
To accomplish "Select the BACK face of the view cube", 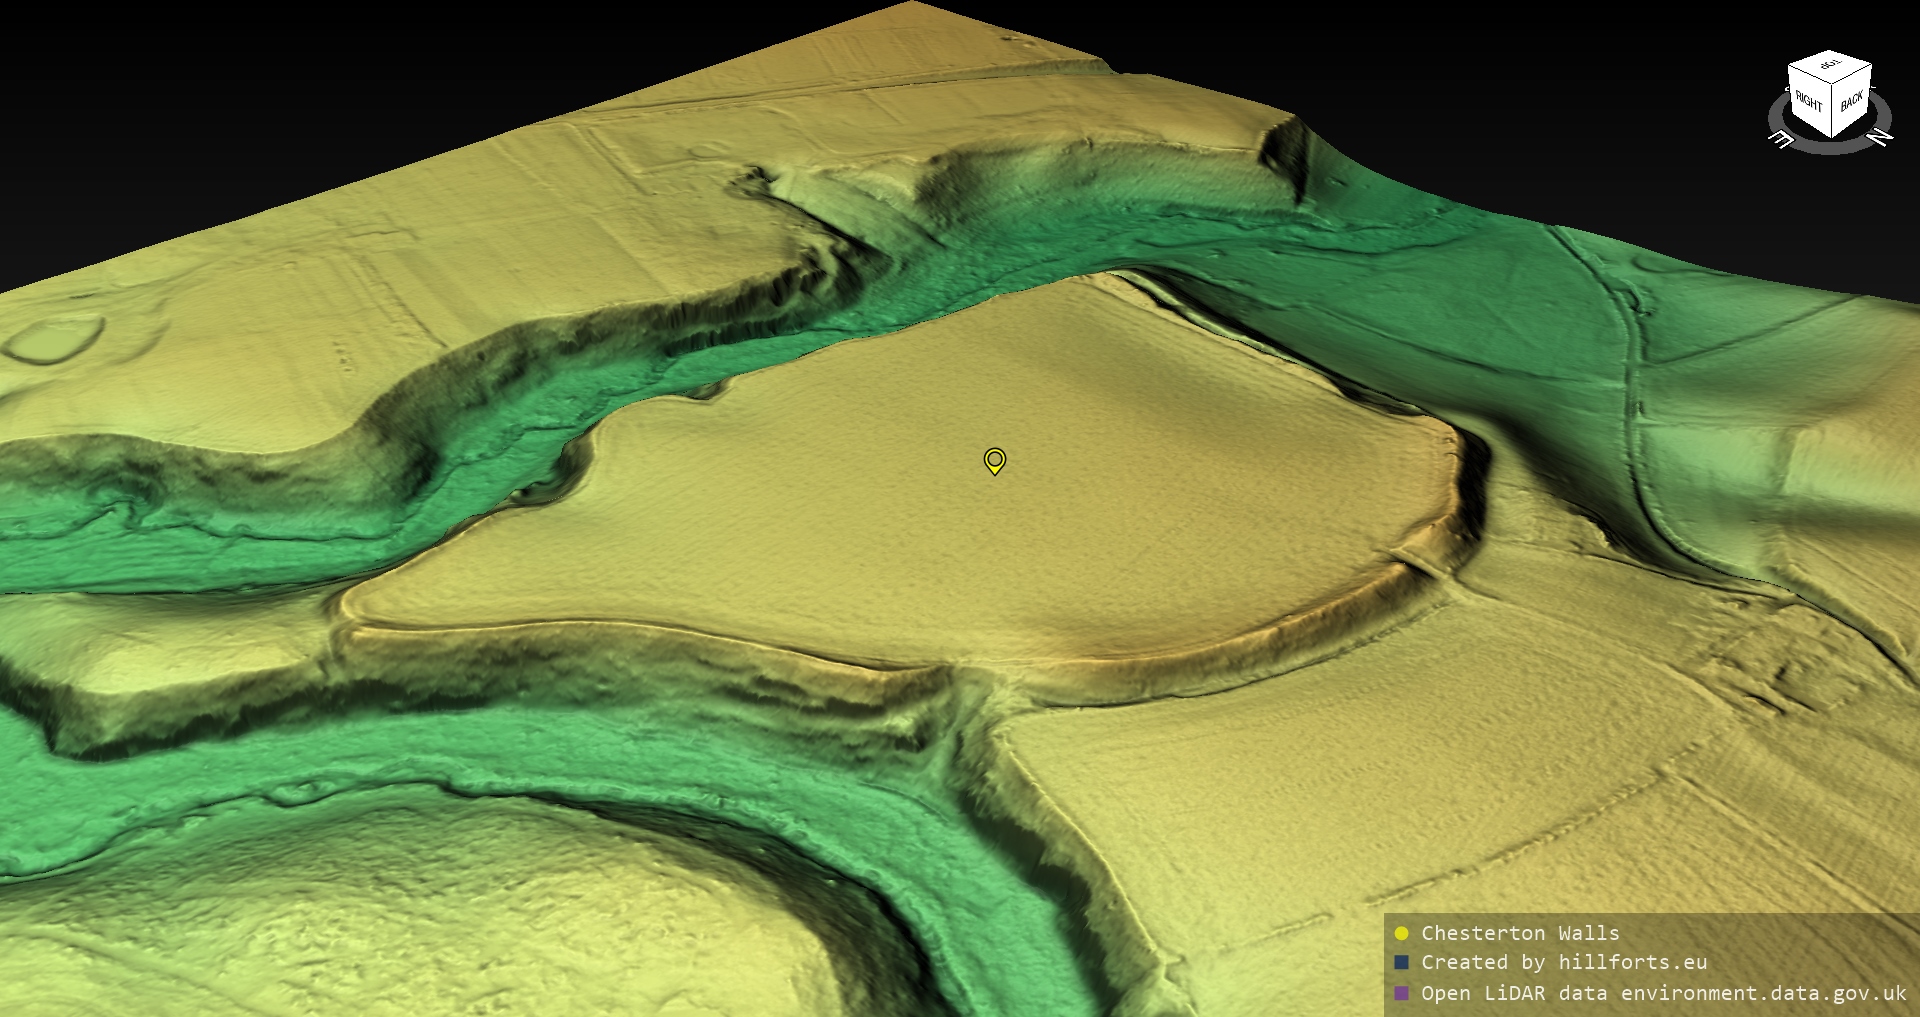I will (1851, 100).
